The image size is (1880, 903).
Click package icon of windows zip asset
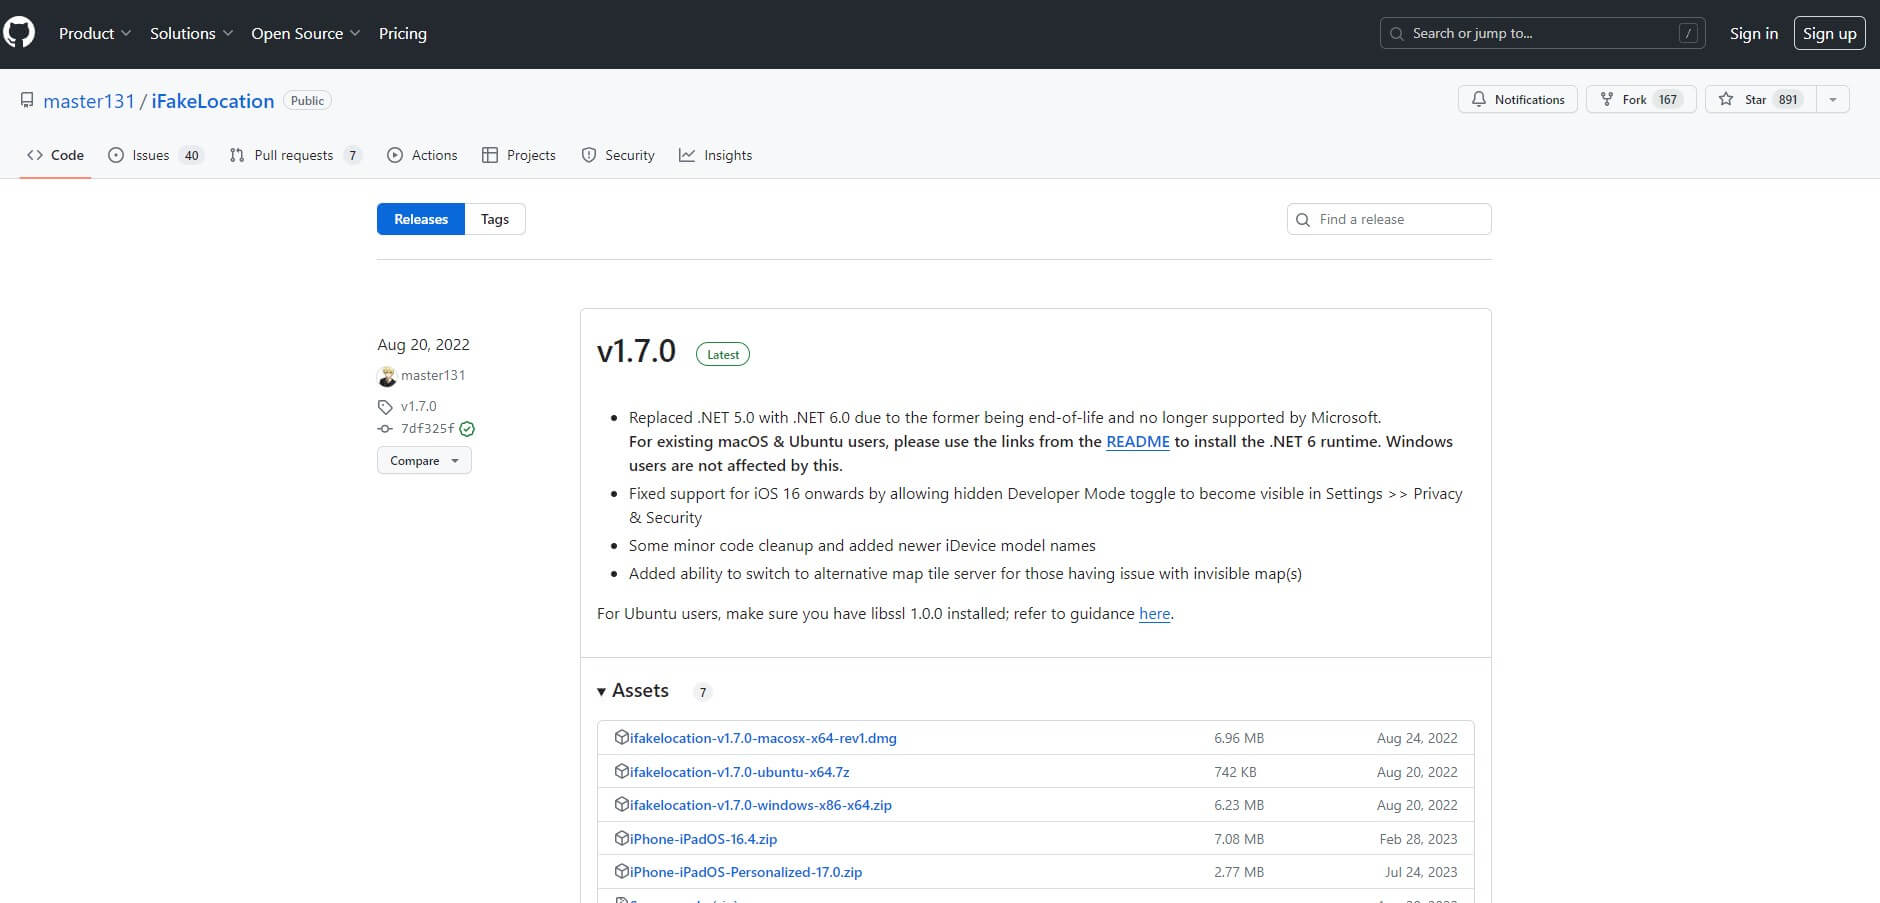621,804
